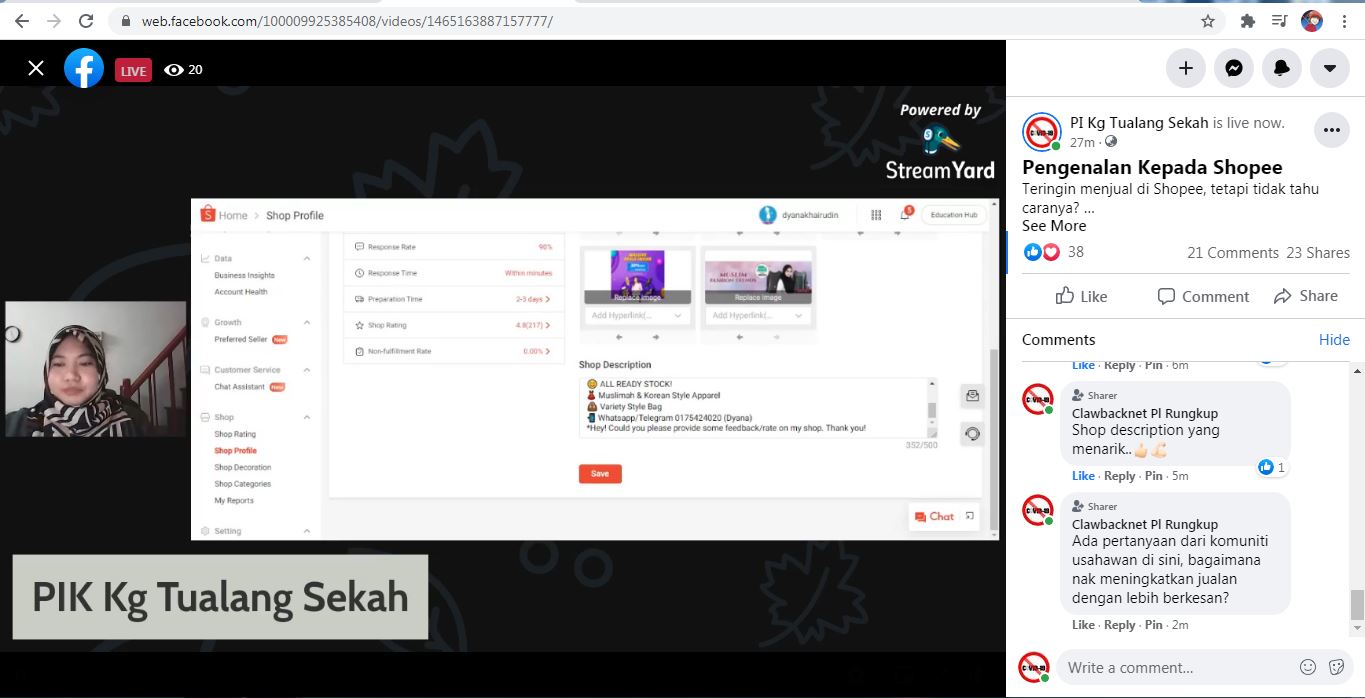
Task: Open Shopee support headset icon
Action: click(972, 434)
